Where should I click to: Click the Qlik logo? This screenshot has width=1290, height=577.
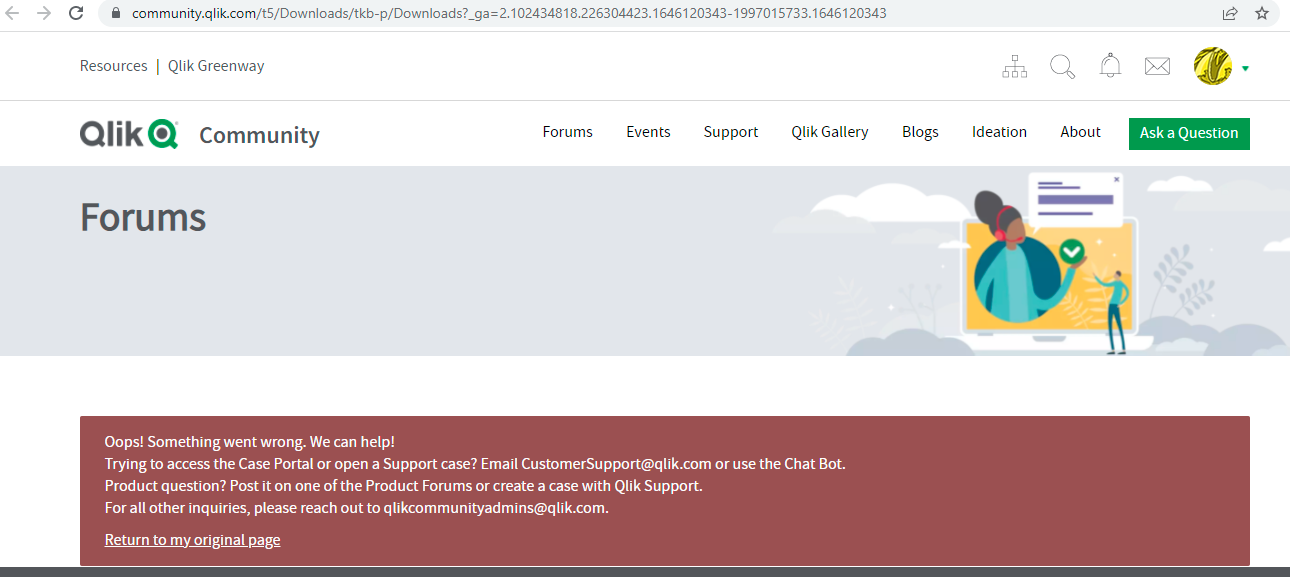coord(129,134)
